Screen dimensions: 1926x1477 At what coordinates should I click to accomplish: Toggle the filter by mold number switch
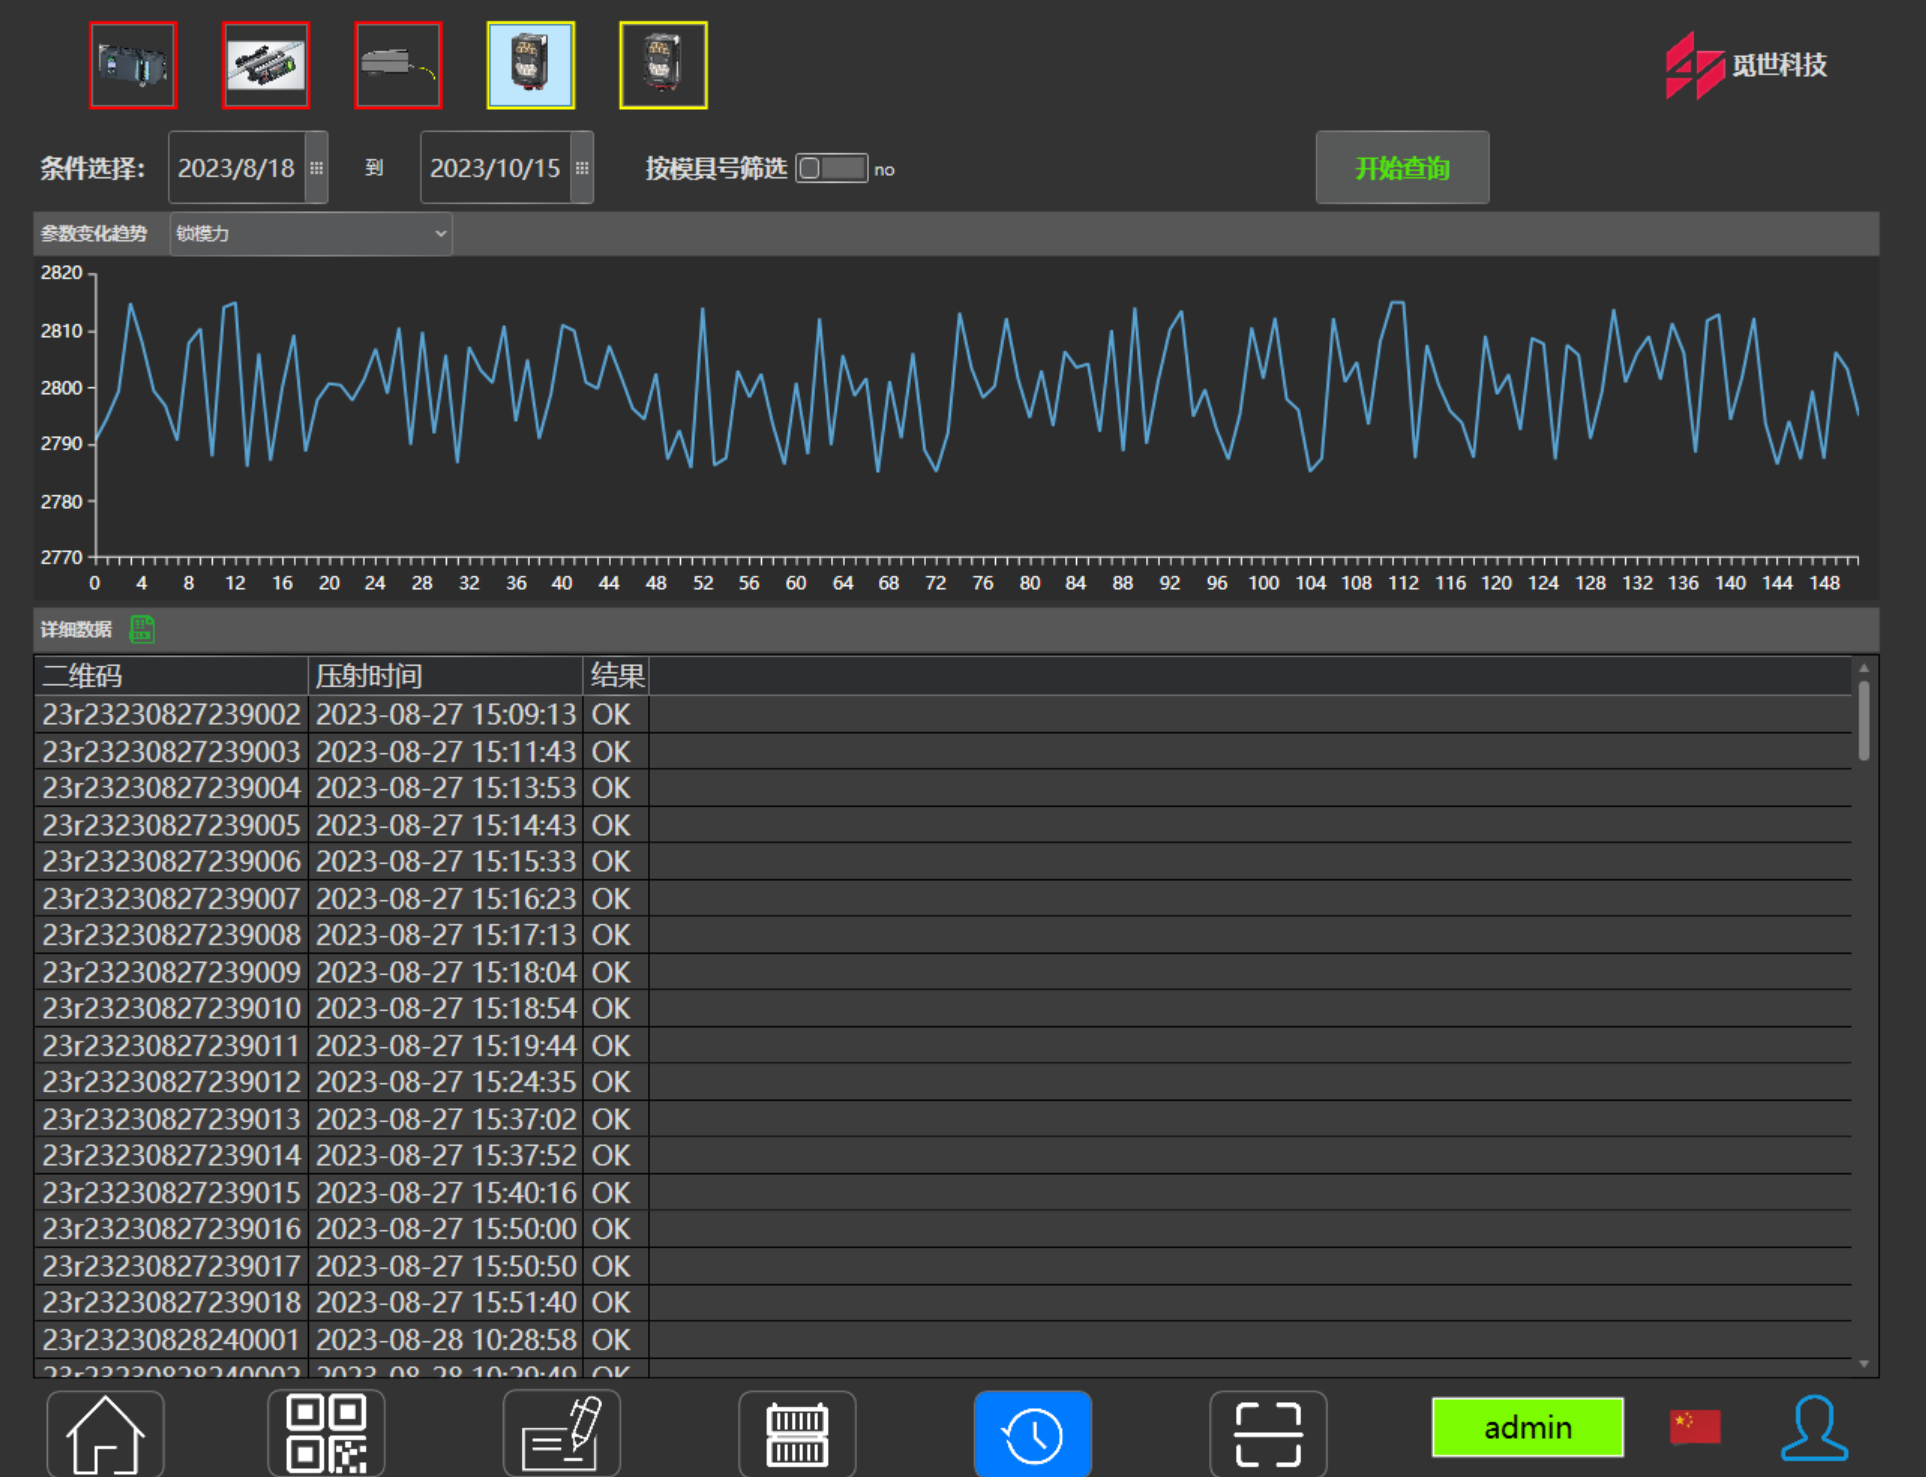[831, 168]
